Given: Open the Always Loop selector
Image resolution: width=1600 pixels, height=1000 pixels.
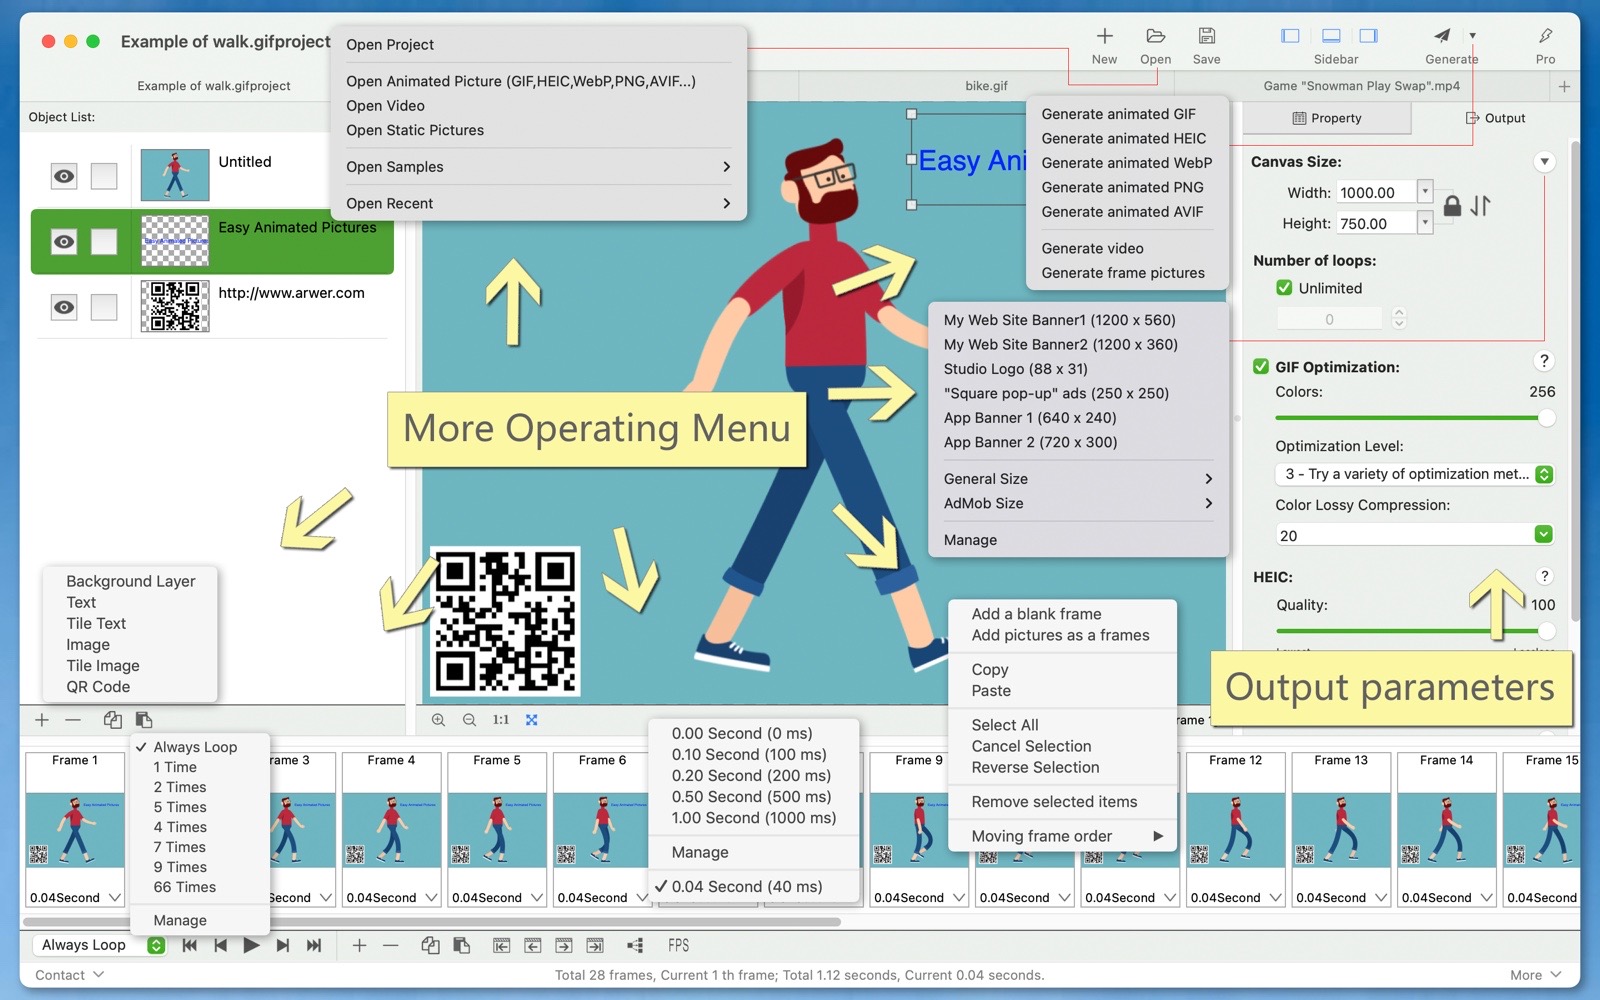Looking at the screenshot, I should click(x=98, y=946).
